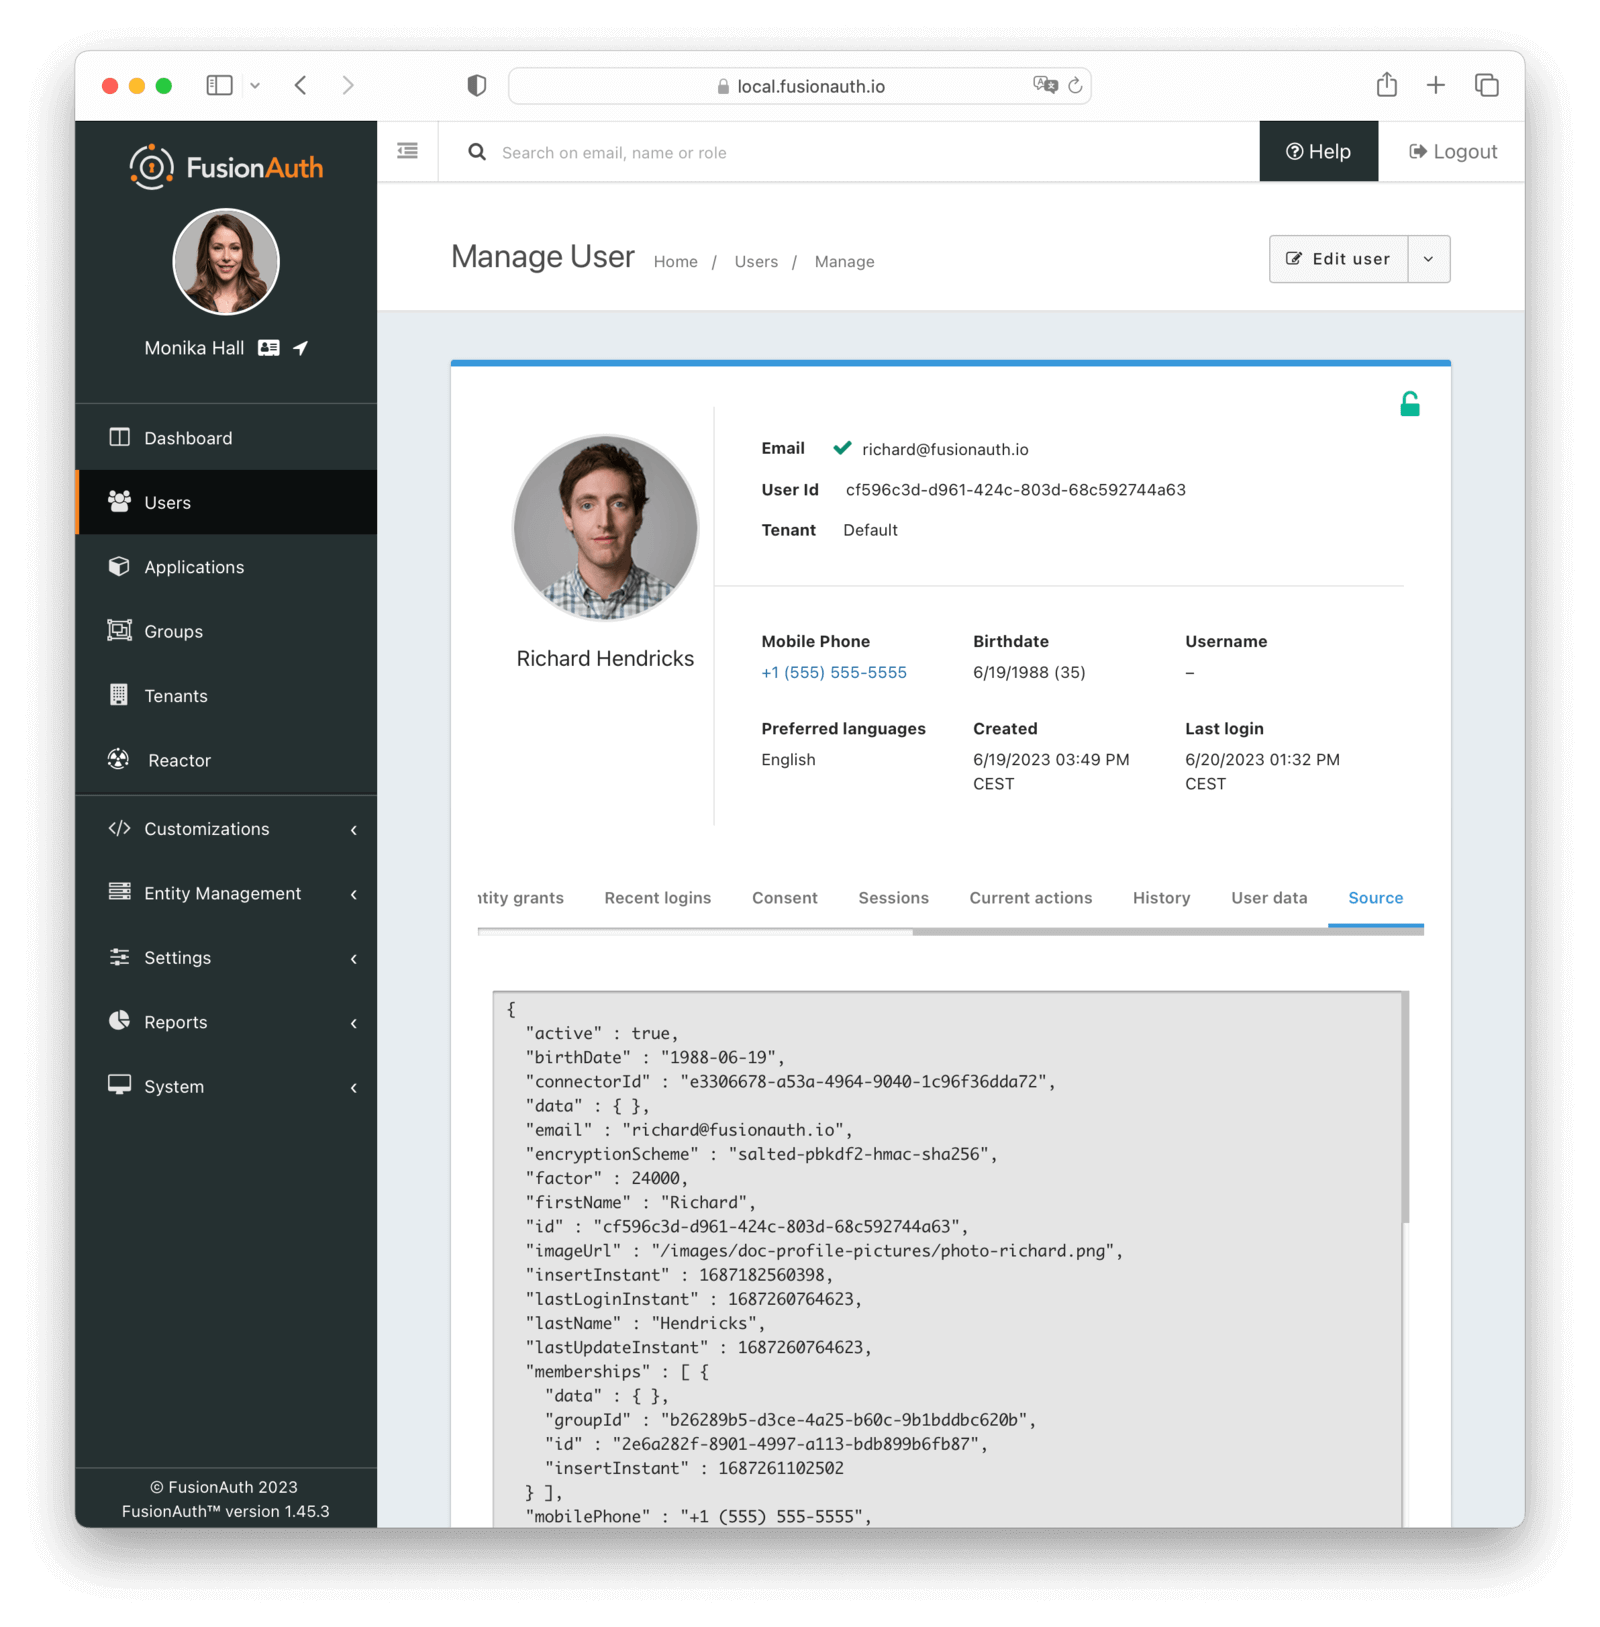Click the green unlock padlock icon
The height and width of the screenshot is (1627, 1600).
tap(1410, 404)
